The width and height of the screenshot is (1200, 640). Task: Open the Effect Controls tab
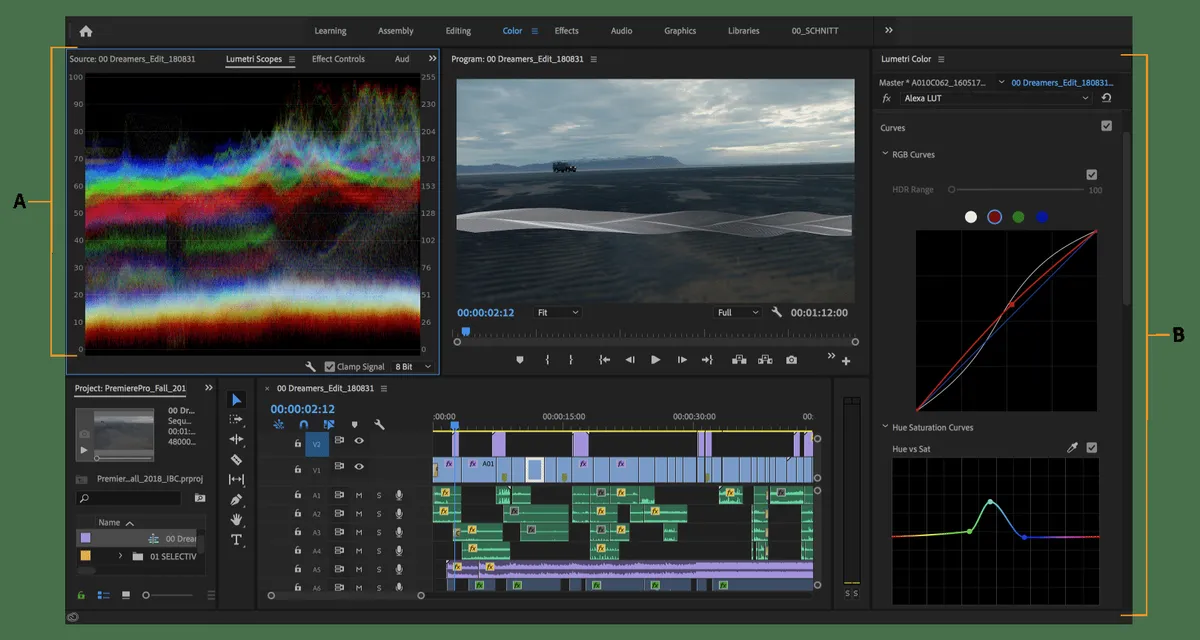(x=338, y=59)
